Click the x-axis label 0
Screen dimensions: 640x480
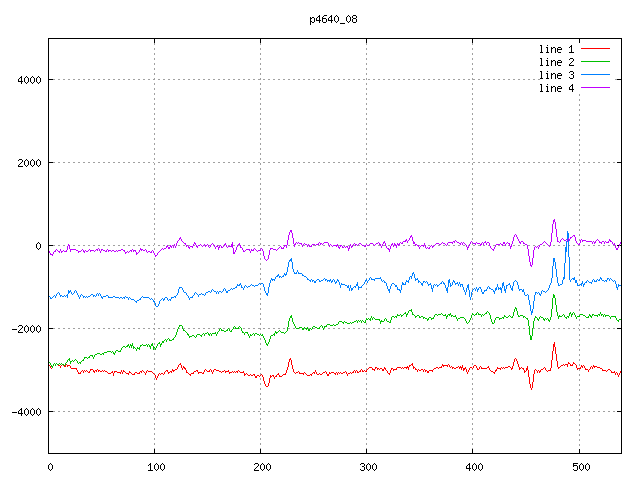50,467
